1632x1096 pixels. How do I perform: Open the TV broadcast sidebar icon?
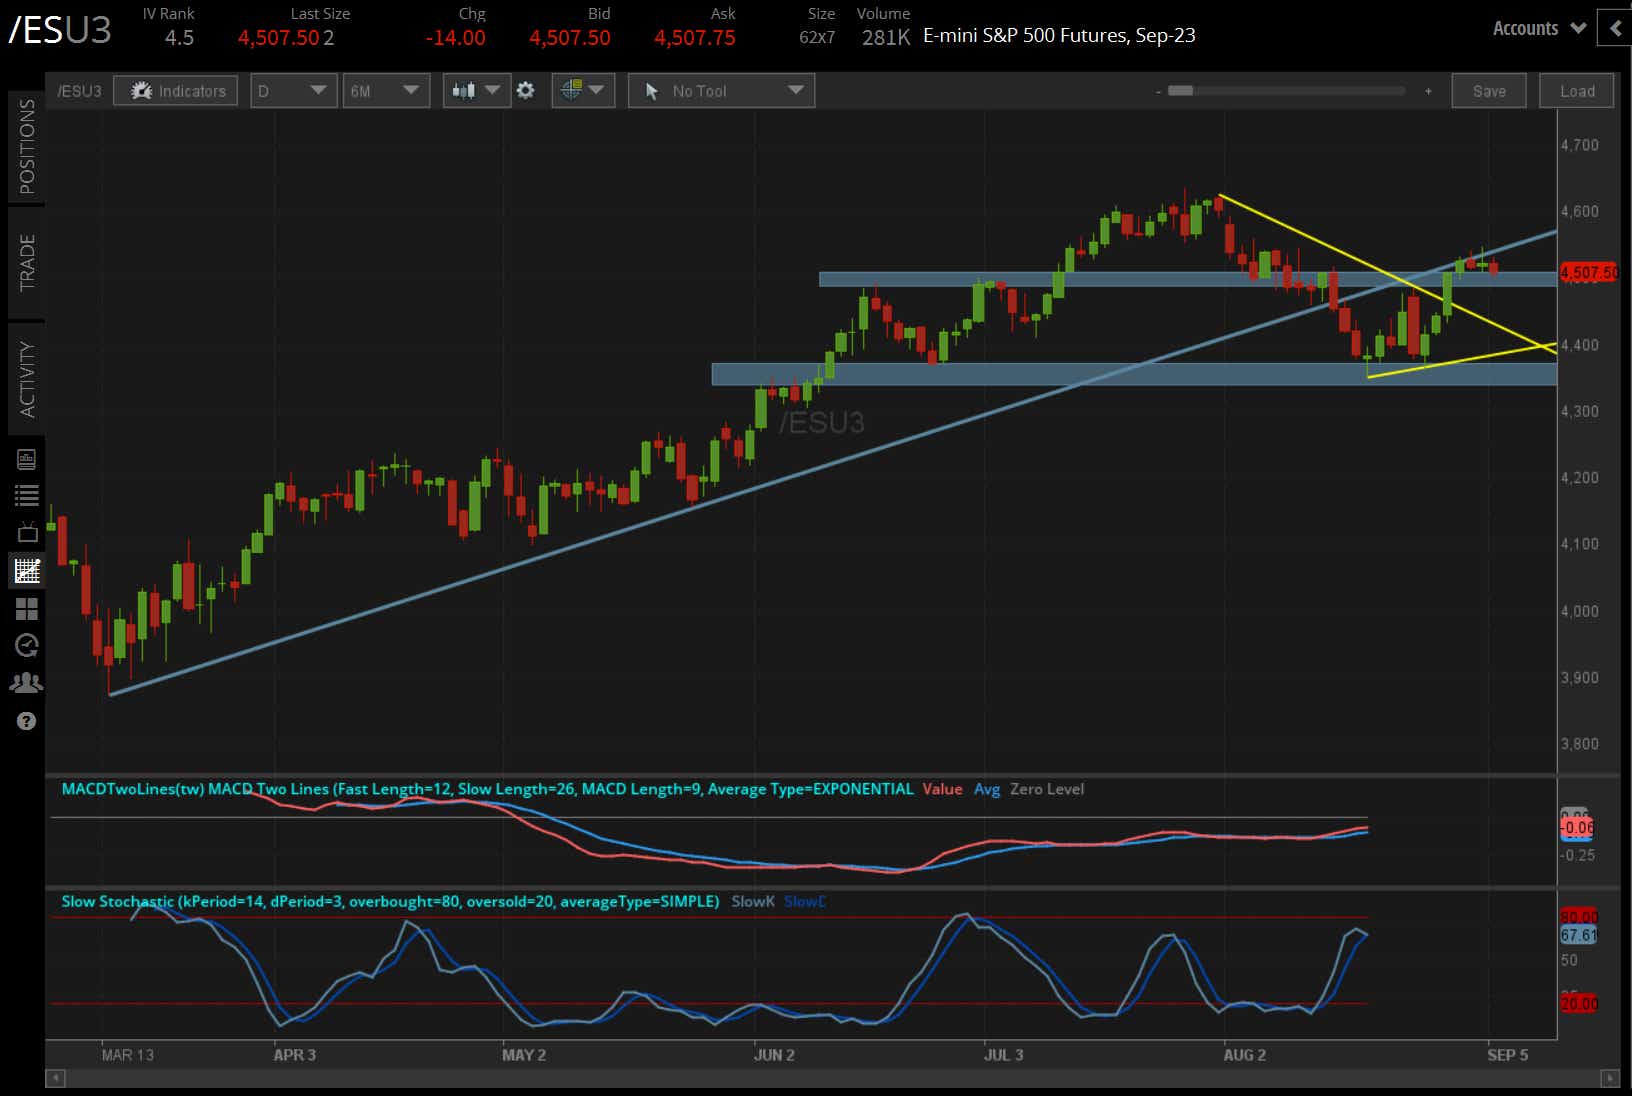click(x=26, y=532)
